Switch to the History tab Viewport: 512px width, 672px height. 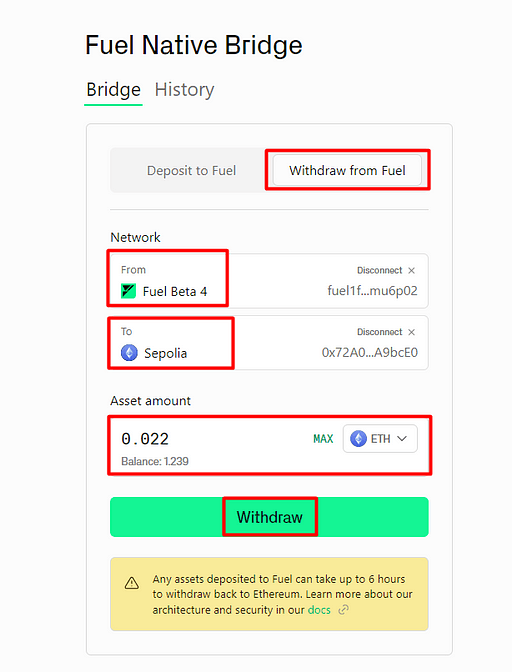pyautogui.click(x=184, y=90)
